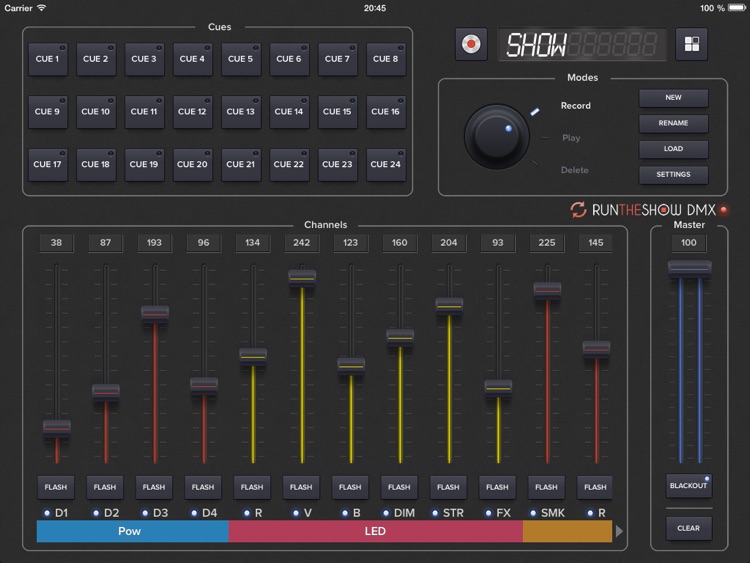Trigger CUE 19
Image resolution: width=750 pixels, height=563 pixels.
pyautogui.click(x=144, y=164)
